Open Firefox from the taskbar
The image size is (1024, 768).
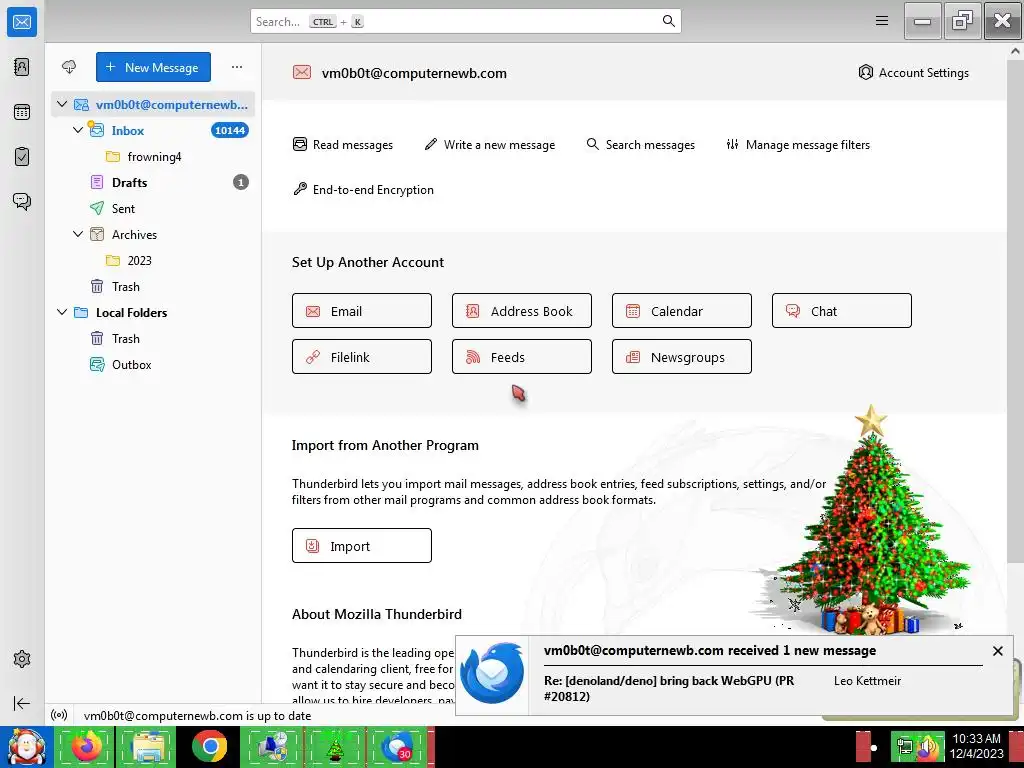click(86, 746)
